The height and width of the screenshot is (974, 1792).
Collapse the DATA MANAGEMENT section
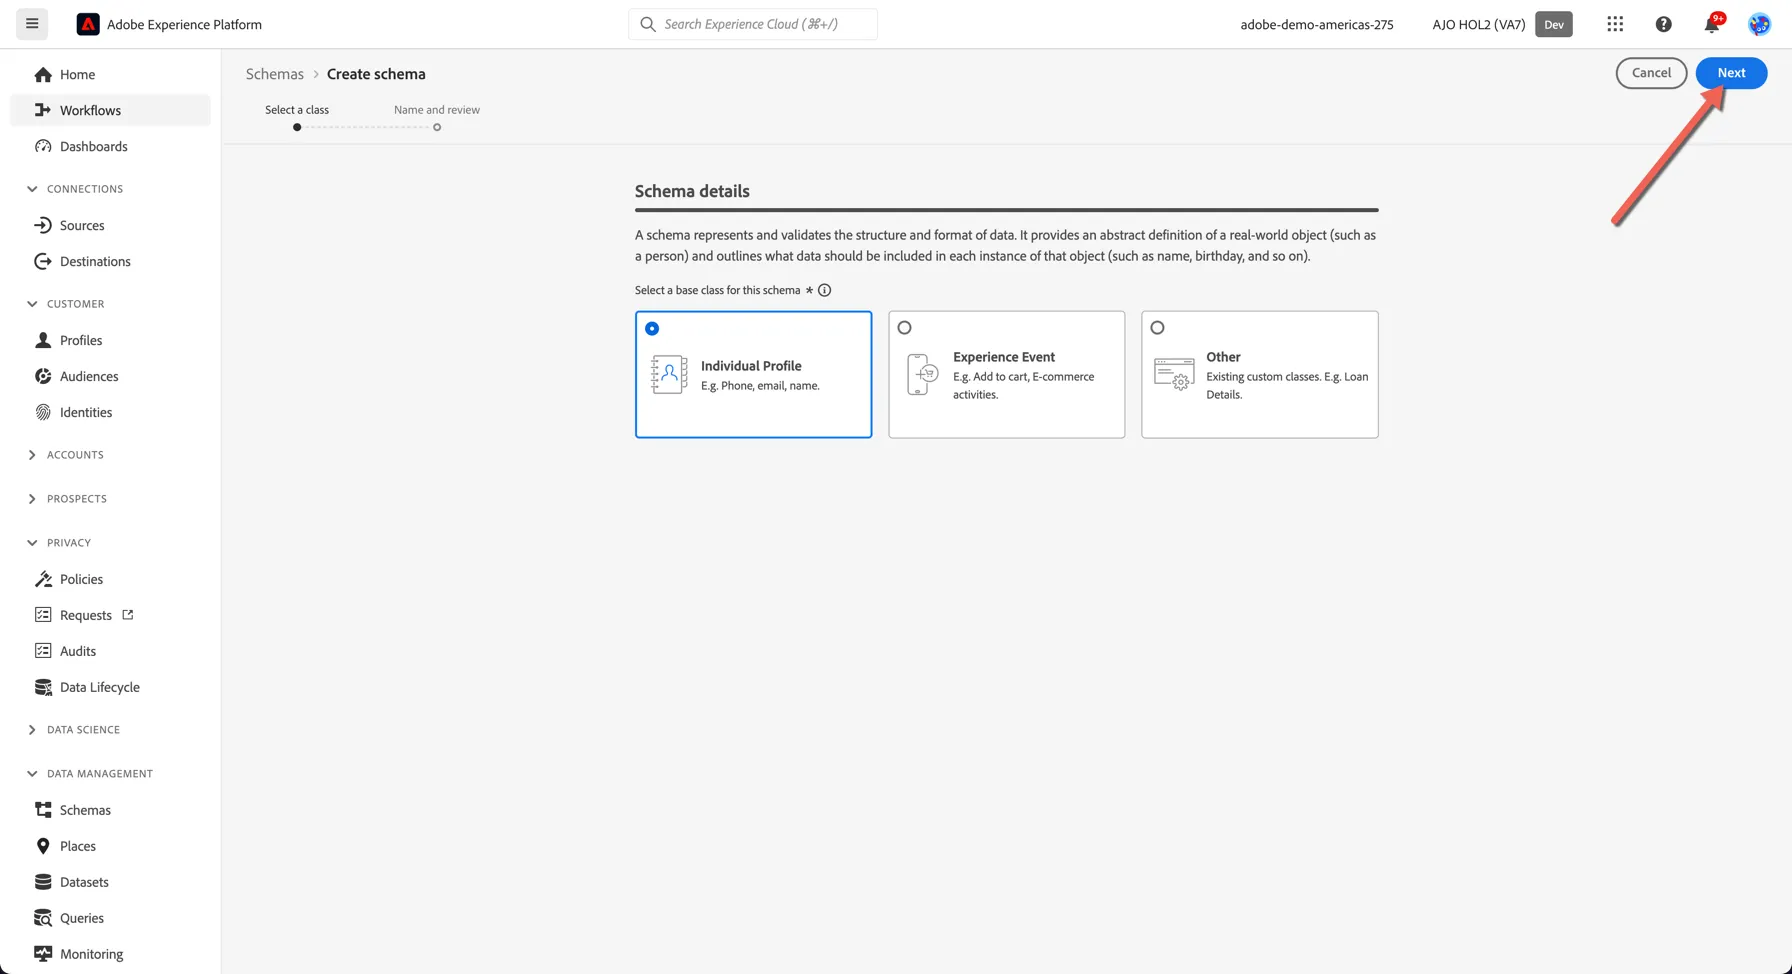pos(32,774)
